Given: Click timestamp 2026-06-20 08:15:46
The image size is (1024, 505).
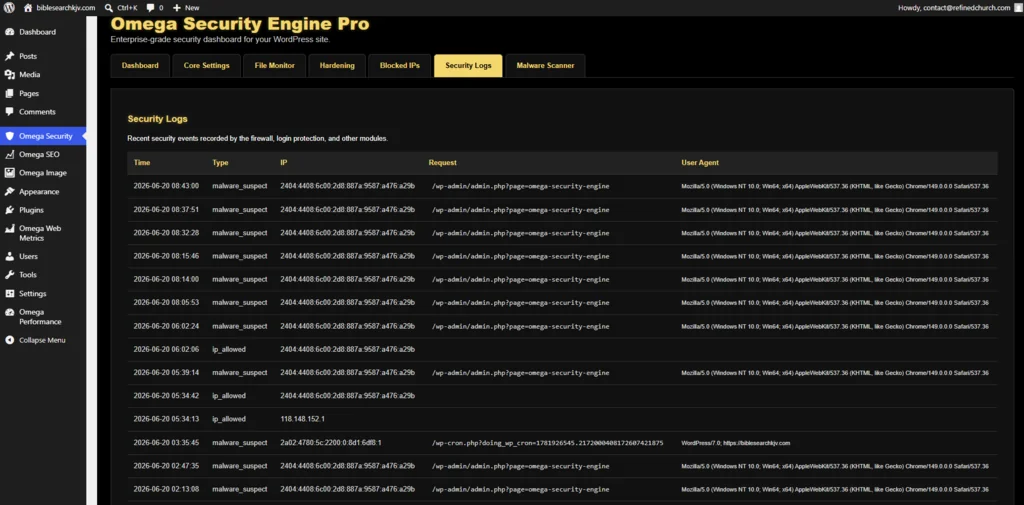Looking at the screenshot, I should (167, 256).
